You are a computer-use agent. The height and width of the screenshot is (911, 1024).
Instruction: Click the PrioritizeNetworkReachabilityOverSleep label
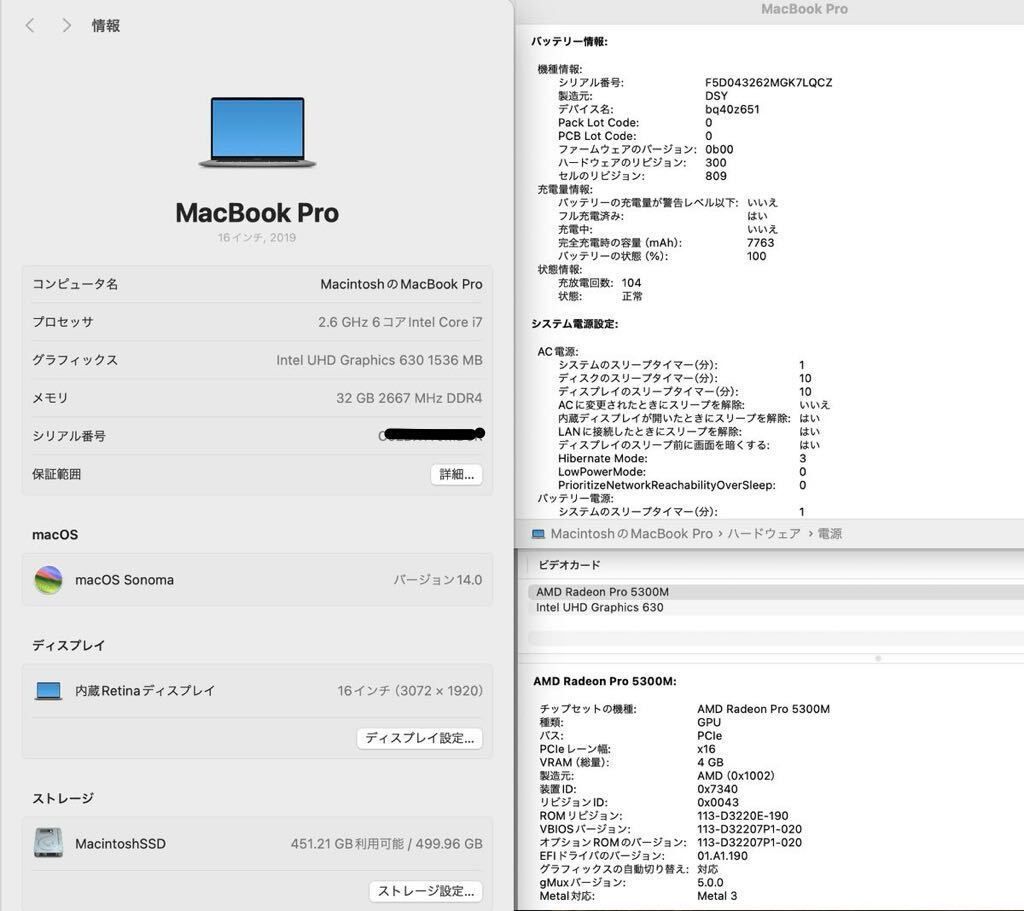click(x=667, y=485)
